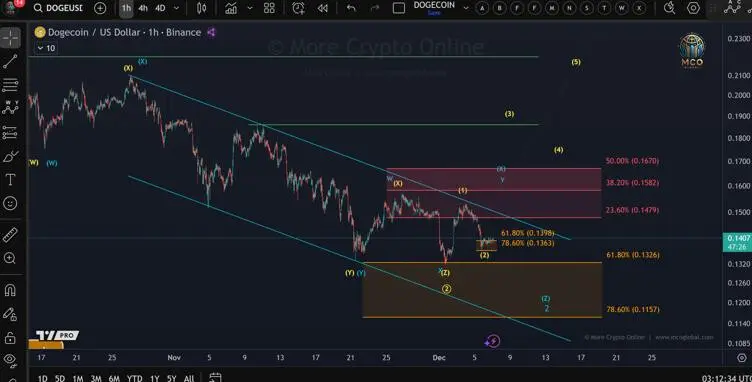
Task: Click the compare or add symbol plus icon
Action: [x=100, y=8]
